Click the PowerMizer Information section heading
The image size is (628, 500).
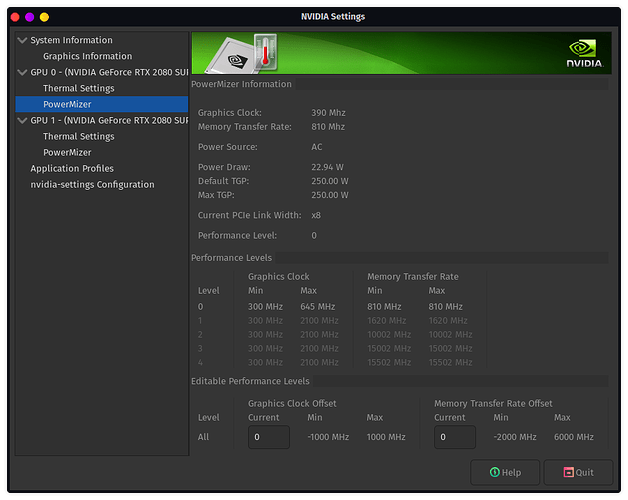(x=242, y=84)
